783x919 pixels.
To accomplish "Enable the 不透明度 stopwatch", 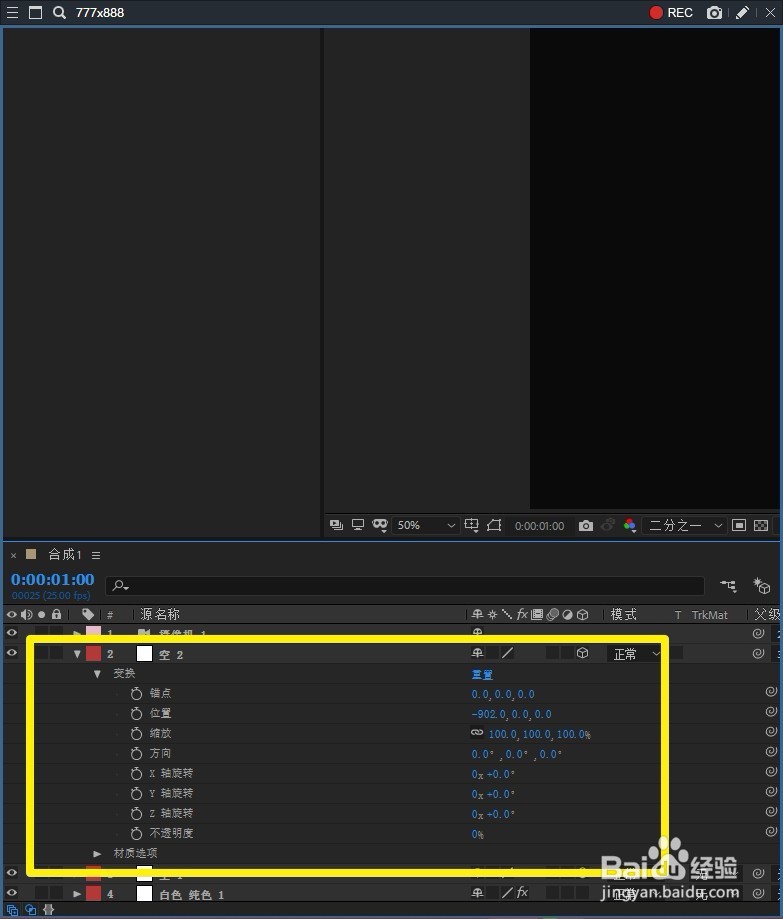I will (136, 833).
